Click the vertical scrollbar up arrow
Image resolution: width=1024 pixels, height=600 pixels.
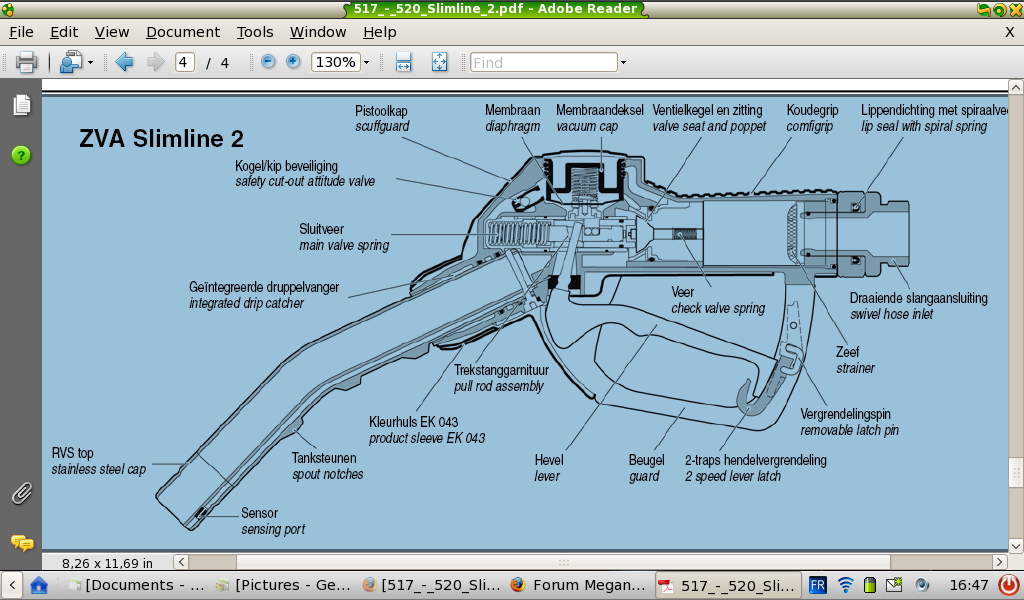coord(1016,87)
